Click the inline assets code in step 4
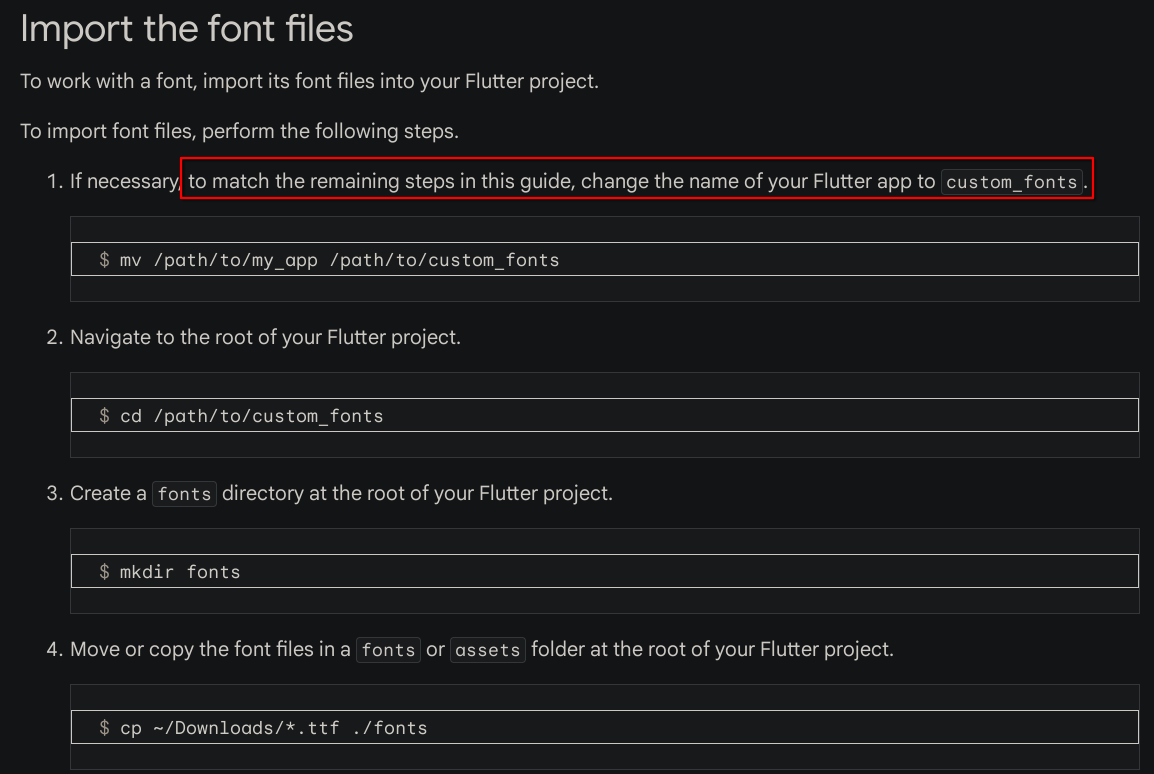Image resolution: width=1154 pixels, height=774 pixels. click(487, 650)
